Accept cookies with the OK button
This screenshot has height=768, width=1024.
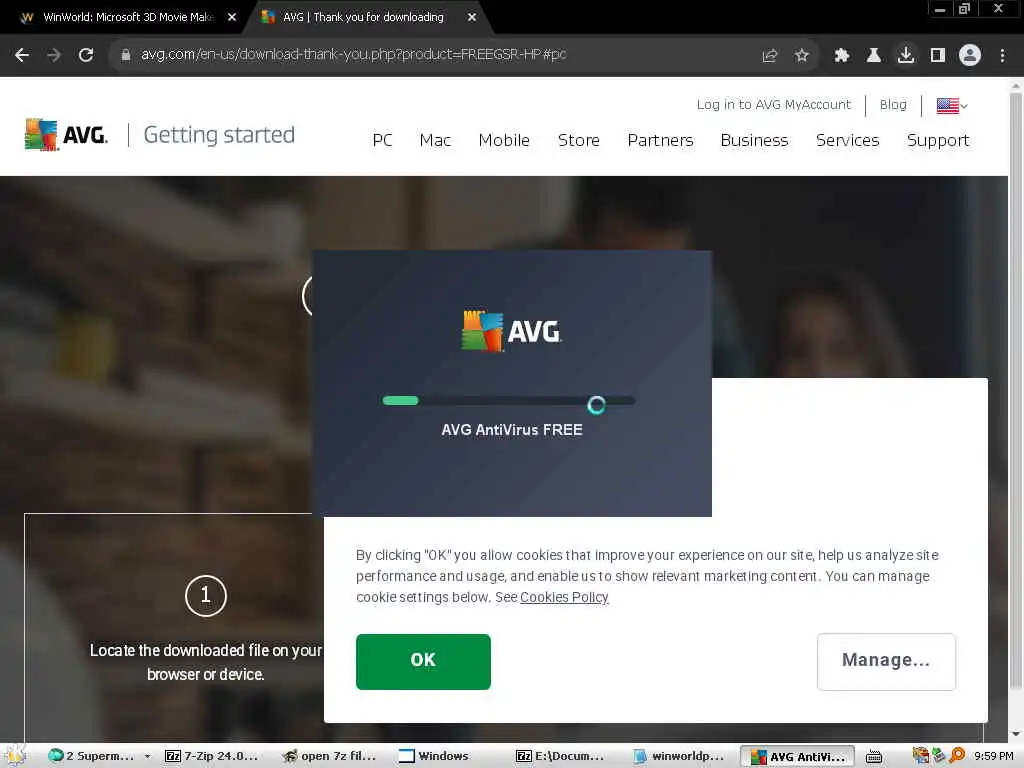pos(423,662)
